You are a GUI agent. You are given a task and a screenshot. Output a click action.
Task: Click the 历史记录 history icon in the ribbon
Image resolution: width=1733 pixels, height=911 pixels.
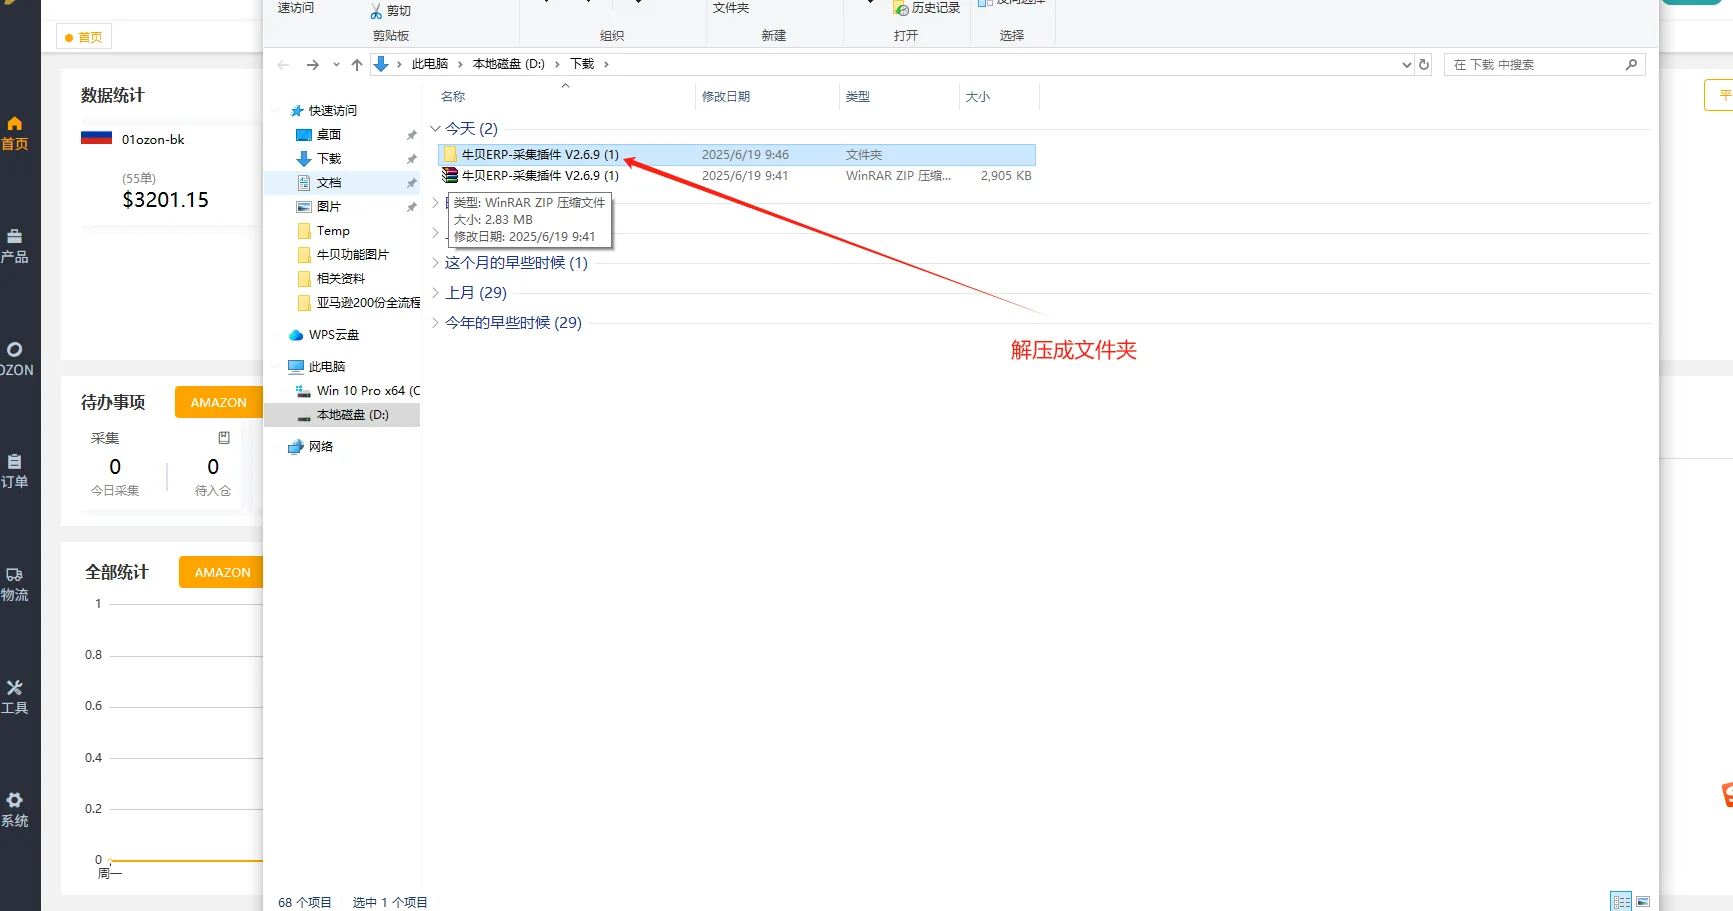(x=901, y=8)
